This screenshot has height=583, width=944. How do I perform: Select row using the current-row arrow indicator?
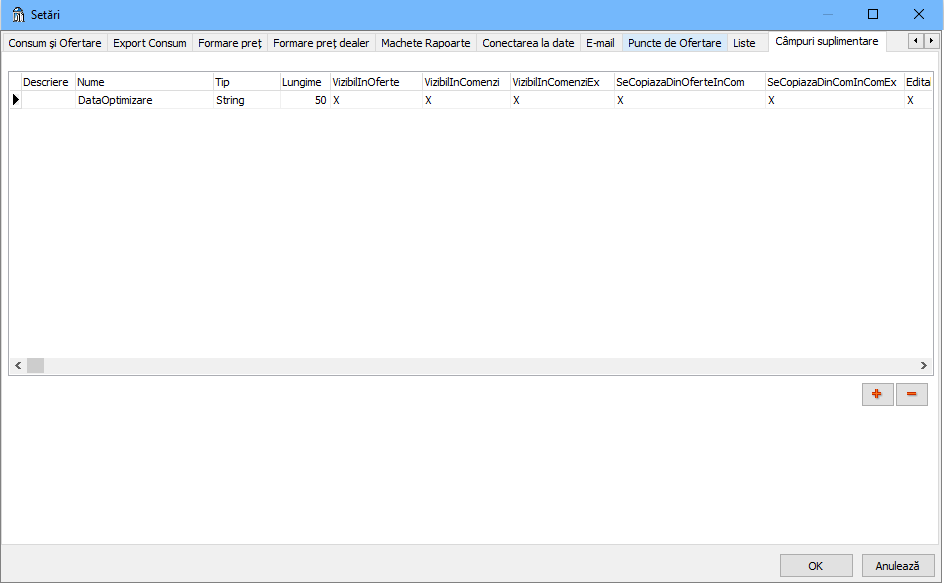[15, 100]
